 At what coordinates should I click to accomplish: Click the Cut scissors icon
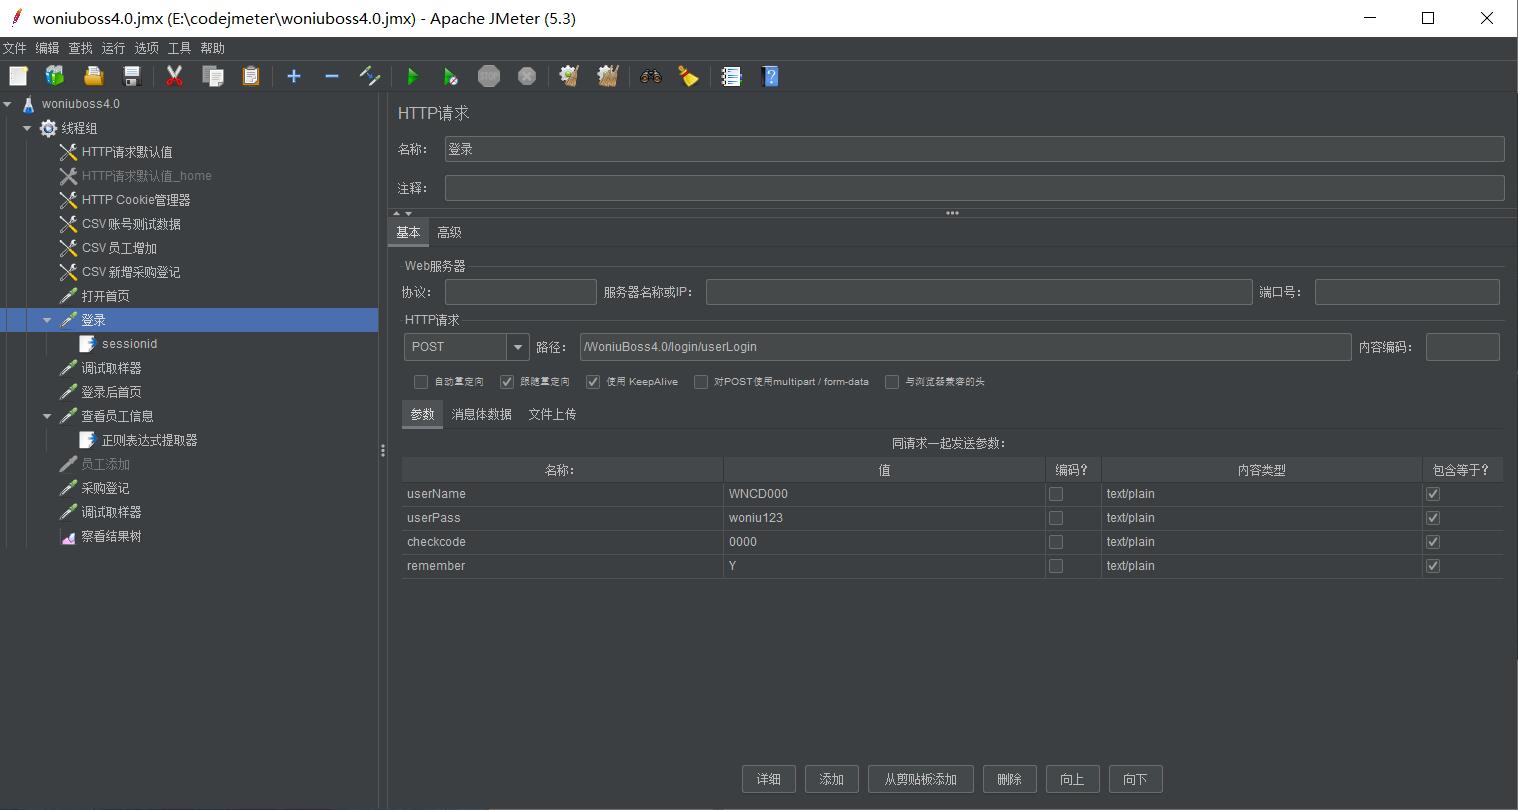click(x=174, y=76)
